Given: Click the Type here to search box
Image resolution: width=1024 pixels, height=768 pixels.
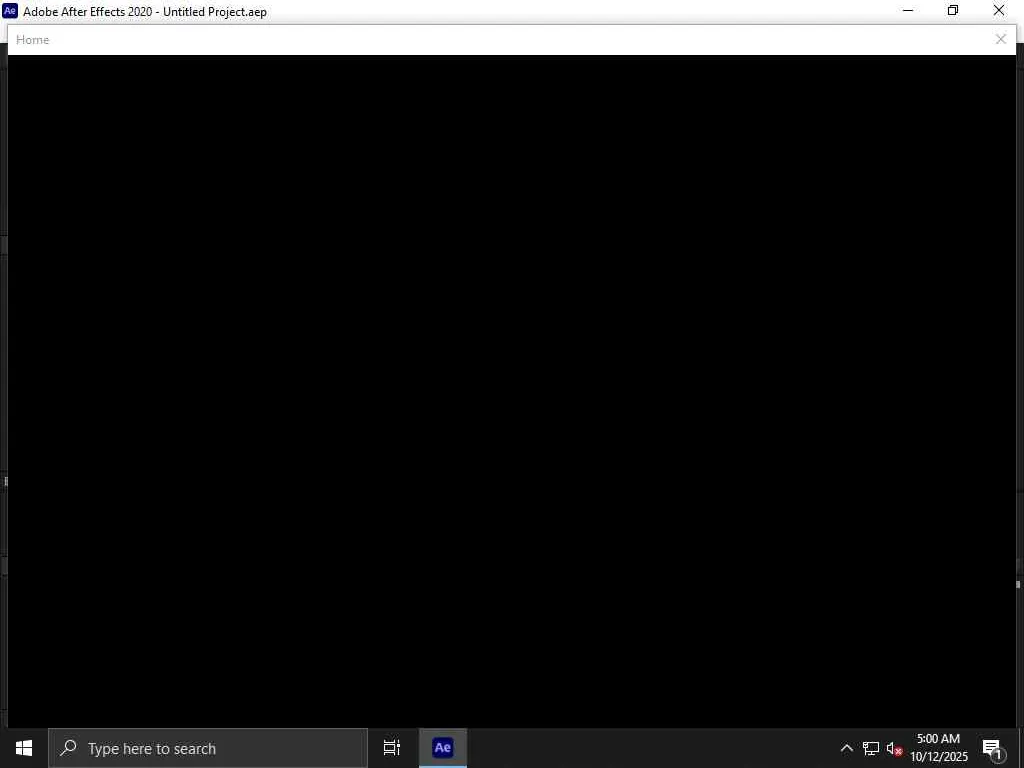Looking at the screenshot, I should 208,748.
